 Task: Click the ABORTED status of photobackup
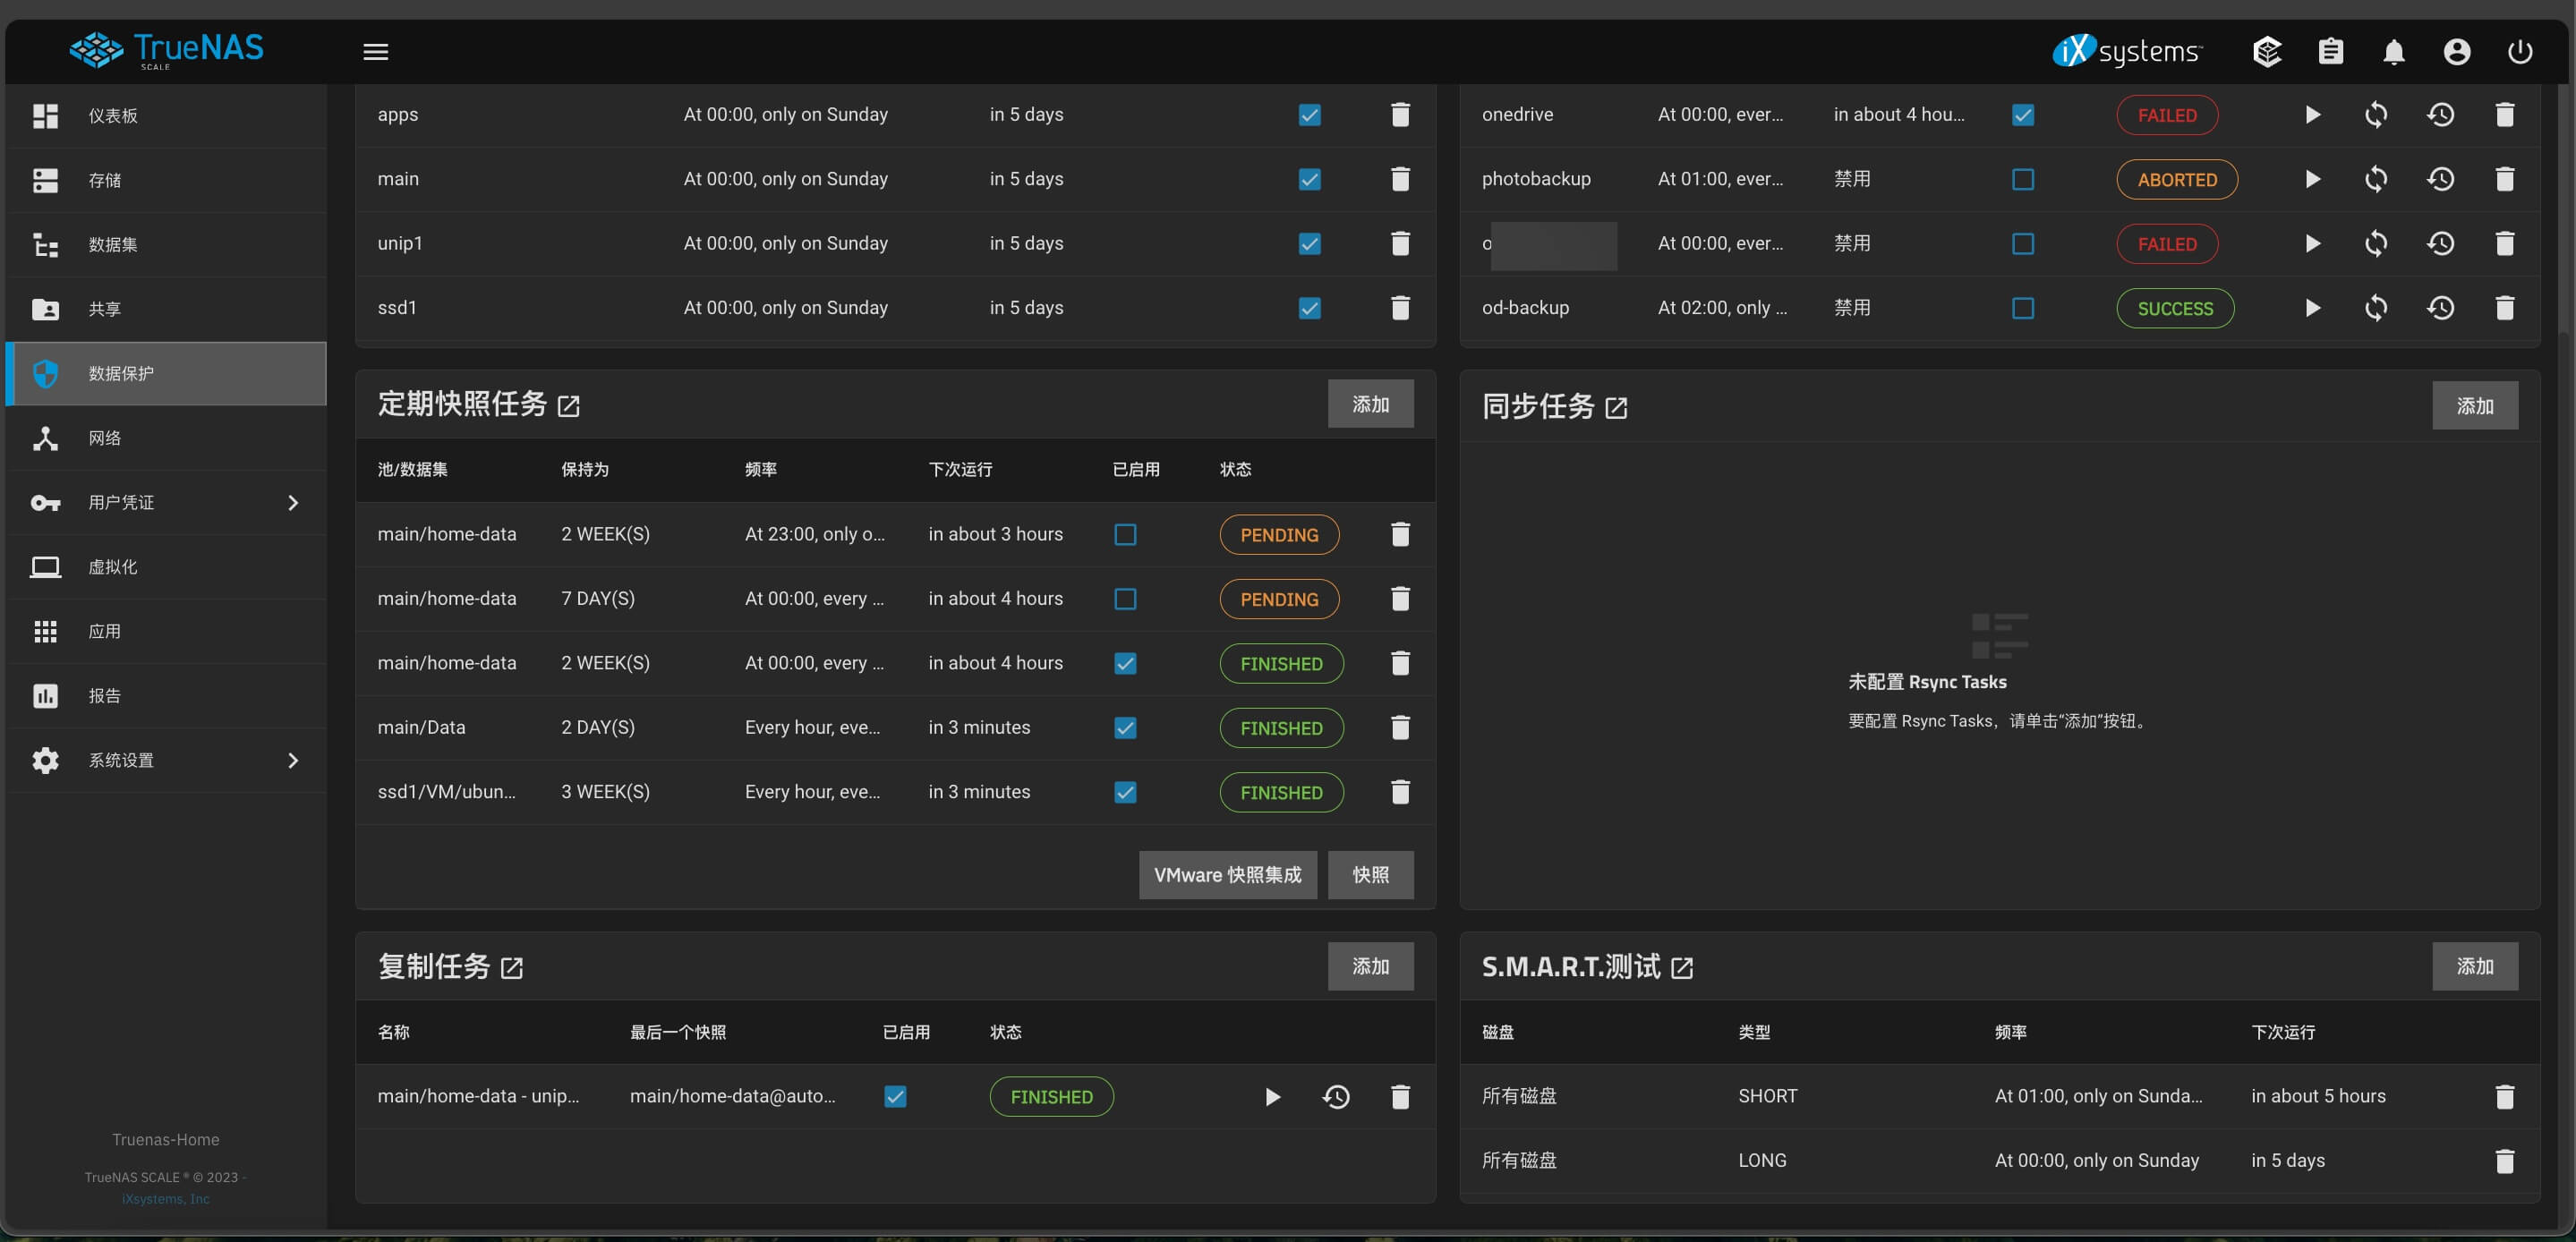pos(2177,180)
